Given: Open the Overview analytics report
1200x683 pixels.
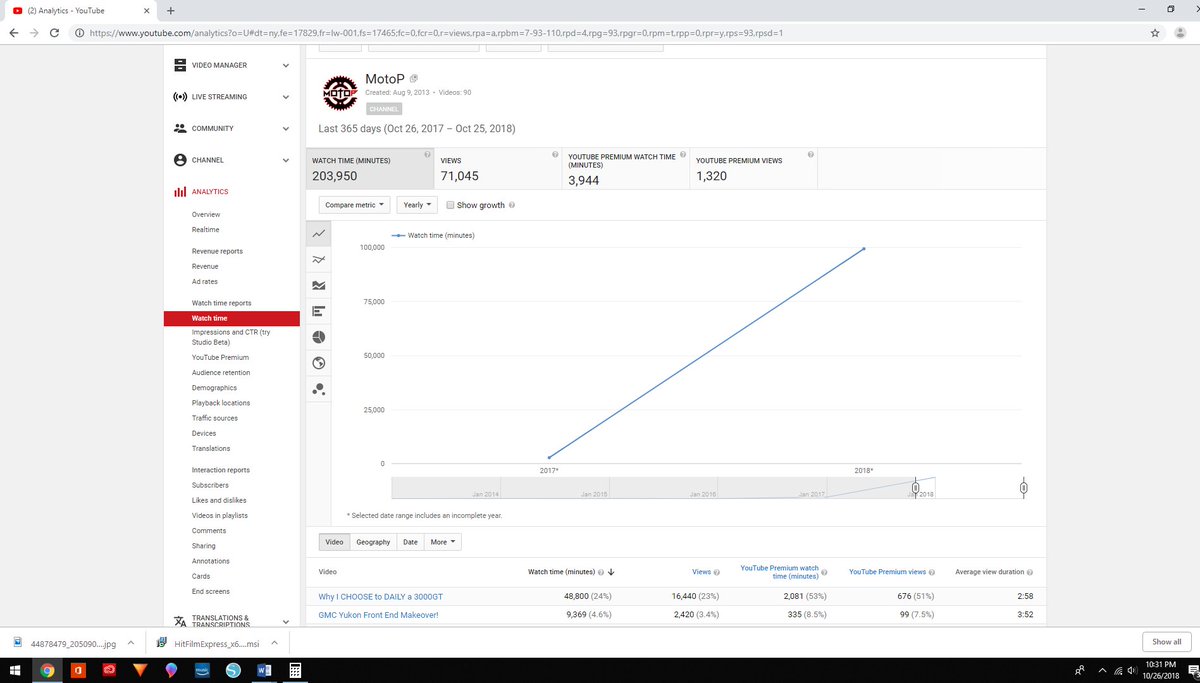Looking at the screenshot, I should point(206,215).
